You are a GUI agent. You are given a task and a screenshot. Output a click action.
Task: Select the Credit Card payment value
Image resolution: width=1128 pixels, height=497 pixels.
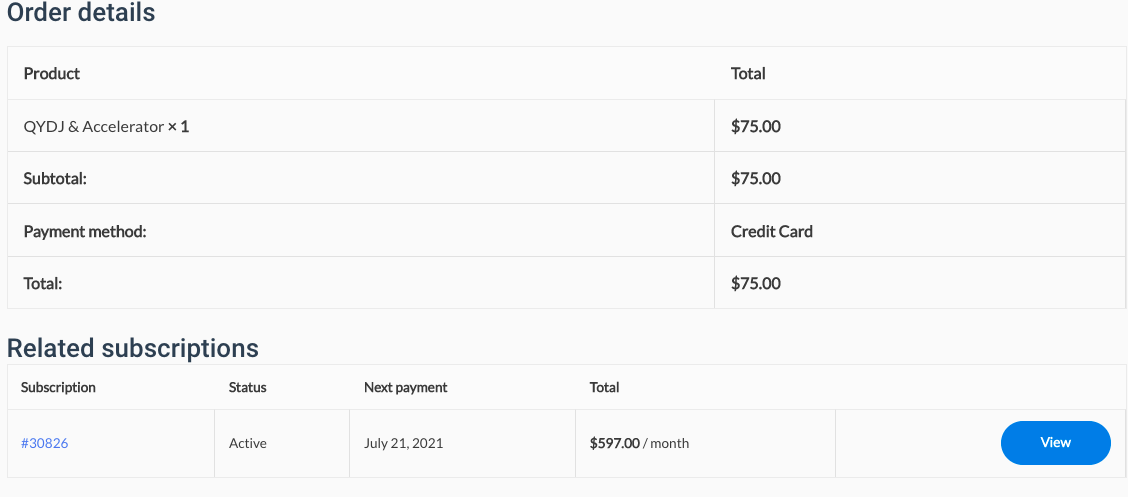pyautogui.click(x=771, y=231)
